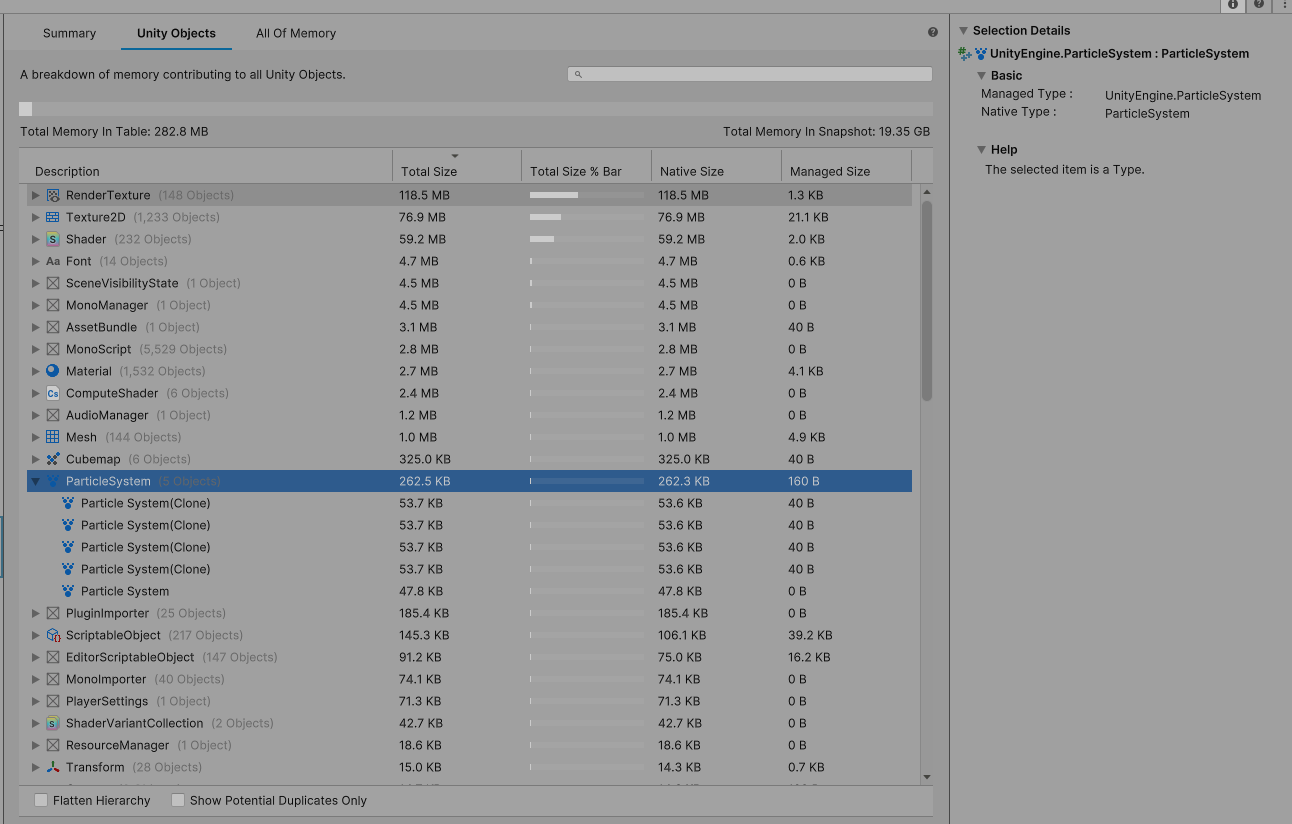Click the search magnifier icon
This screenshot has width=1292, height=824.
579,74
